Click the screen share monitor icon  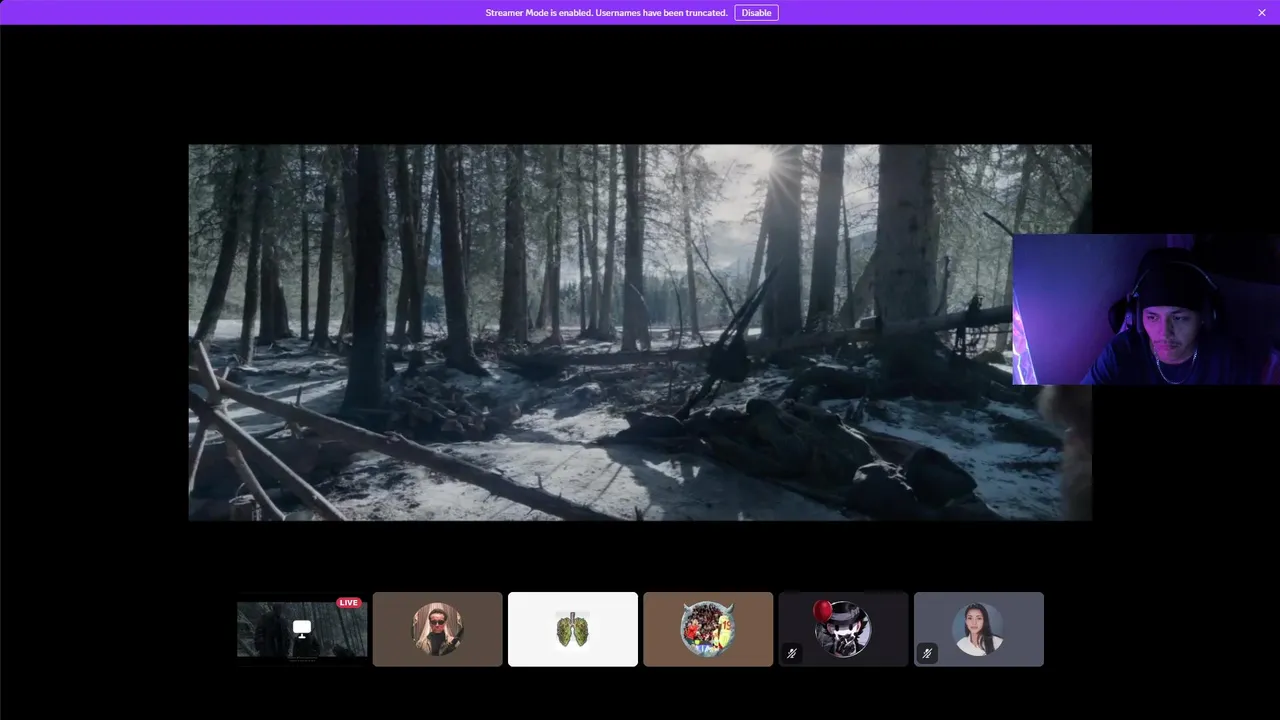pyautogui.click(x=302, y=628)
